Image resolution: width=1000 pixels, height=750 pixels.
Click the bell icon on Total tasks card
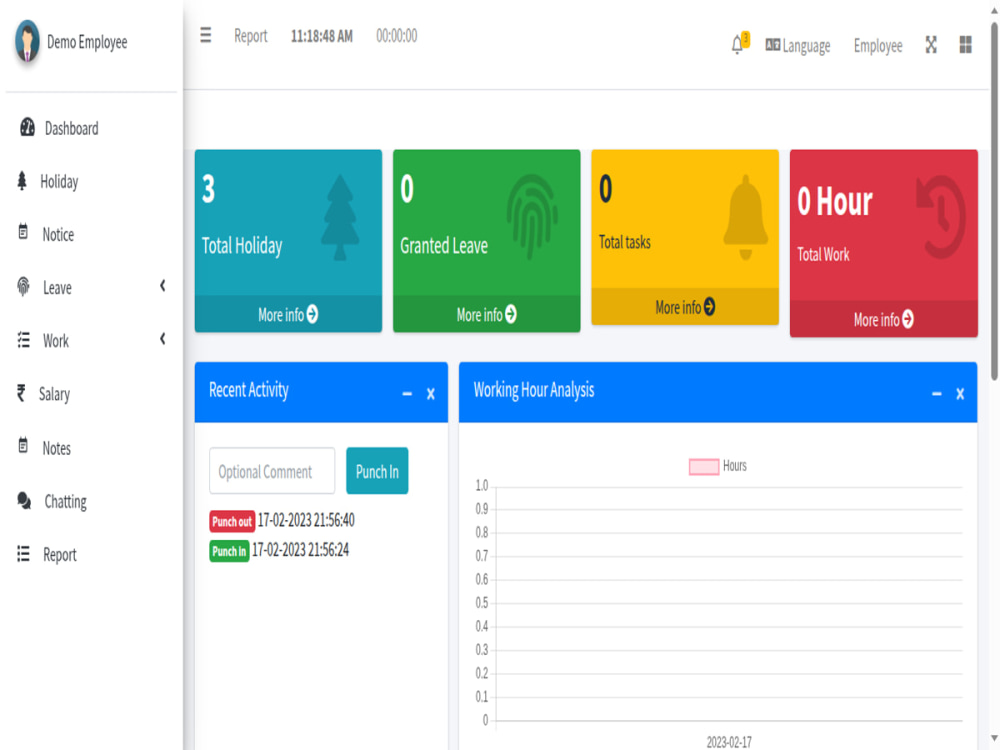(745, 217)
